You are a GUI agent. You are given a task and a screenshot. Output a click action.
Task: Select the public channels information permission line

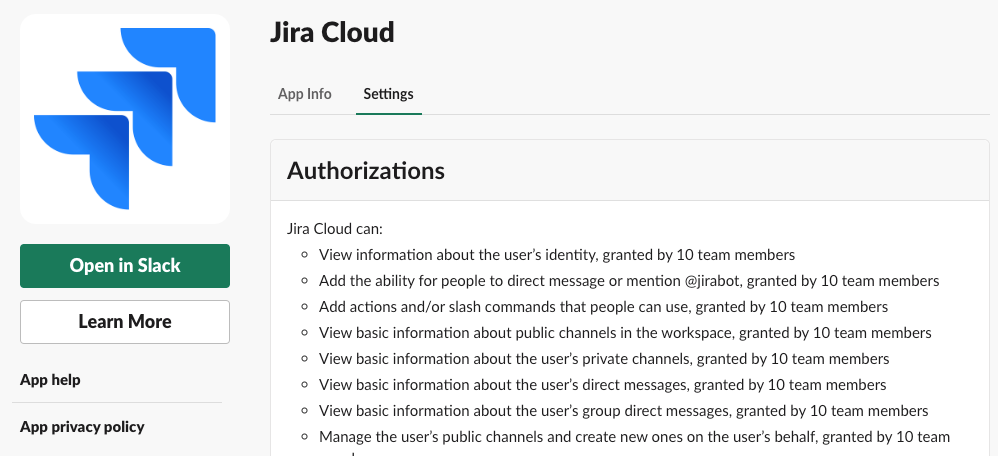tap(625, 333)
